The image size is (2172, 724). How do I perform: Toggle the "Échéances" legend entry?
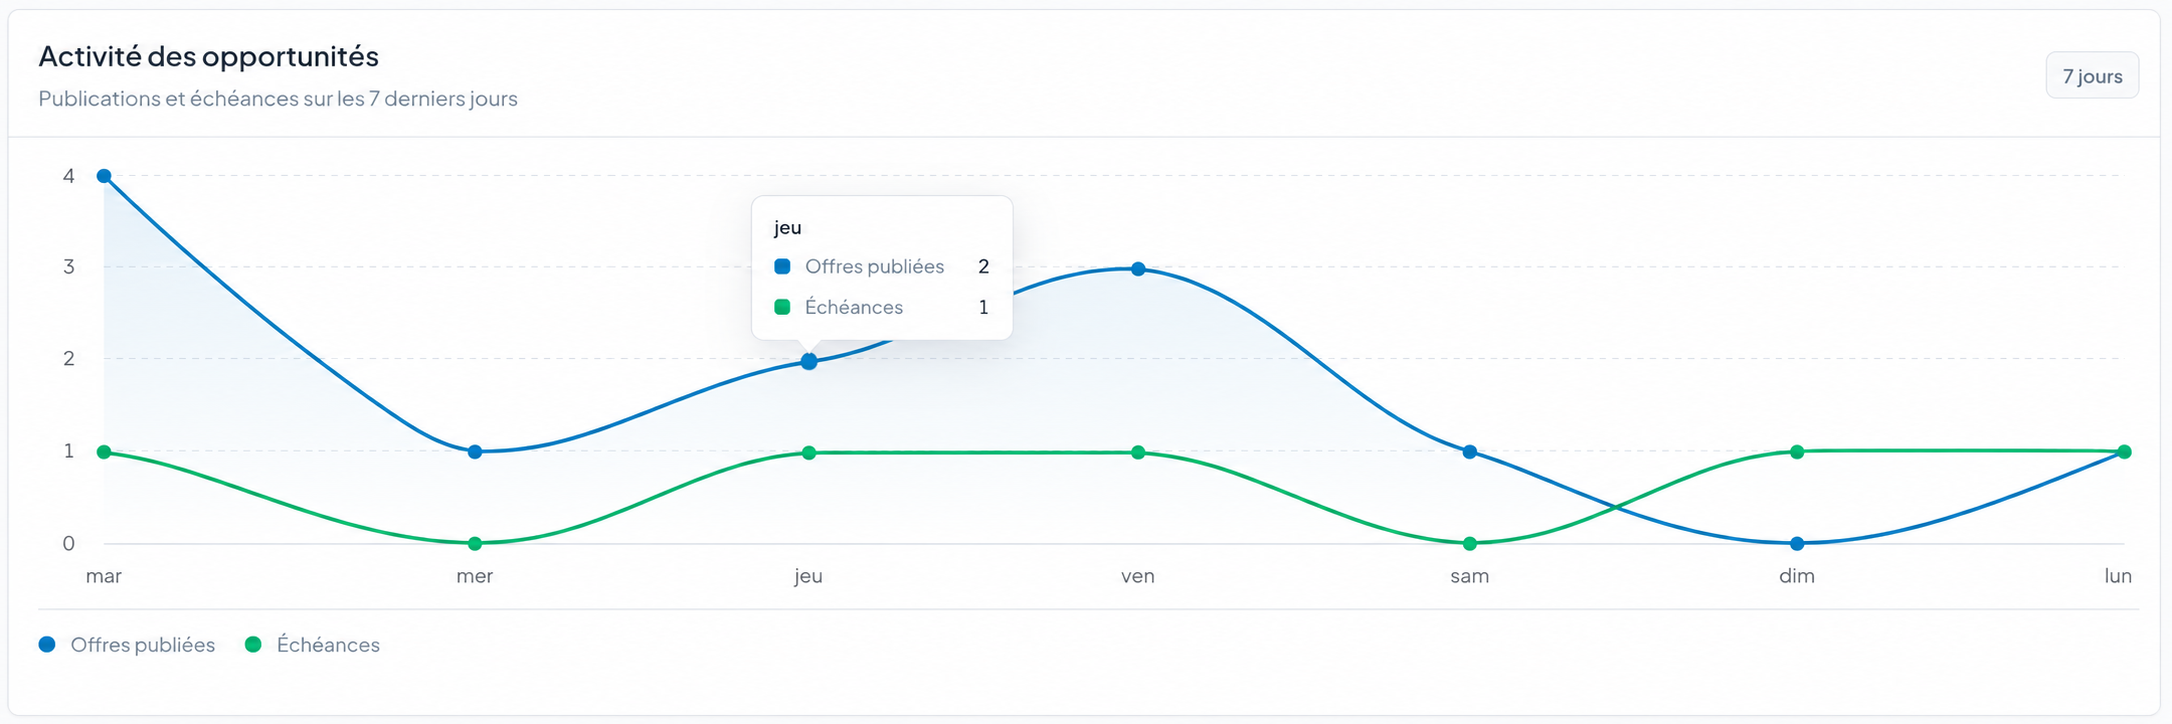[313, 645]
